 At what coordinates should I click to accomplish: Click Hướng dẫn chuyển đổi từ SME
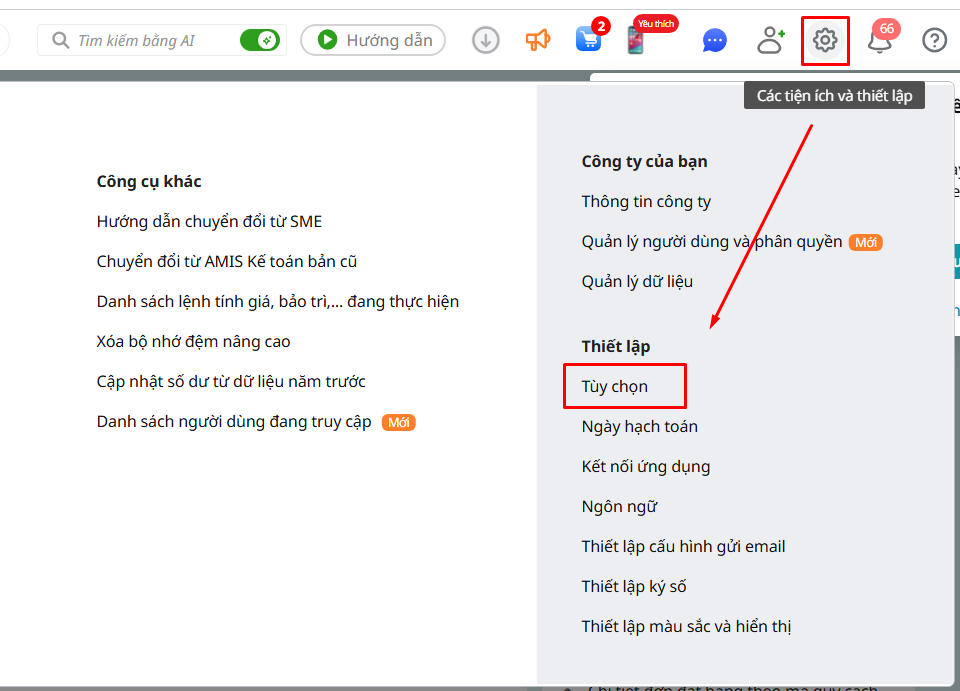tap(209, 222)
